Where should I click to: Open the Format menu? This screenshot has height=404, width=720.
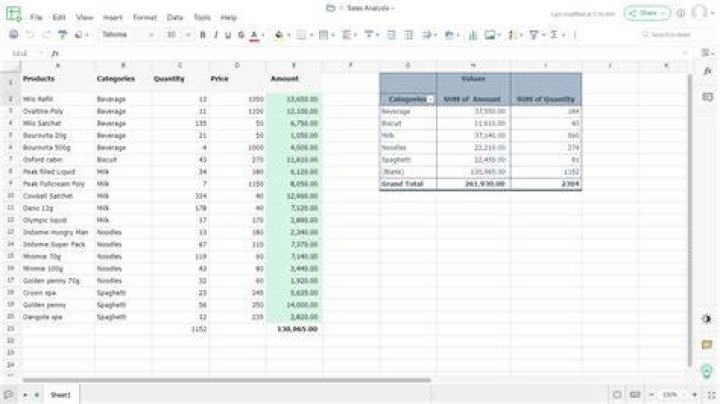(x=145, y=17)
